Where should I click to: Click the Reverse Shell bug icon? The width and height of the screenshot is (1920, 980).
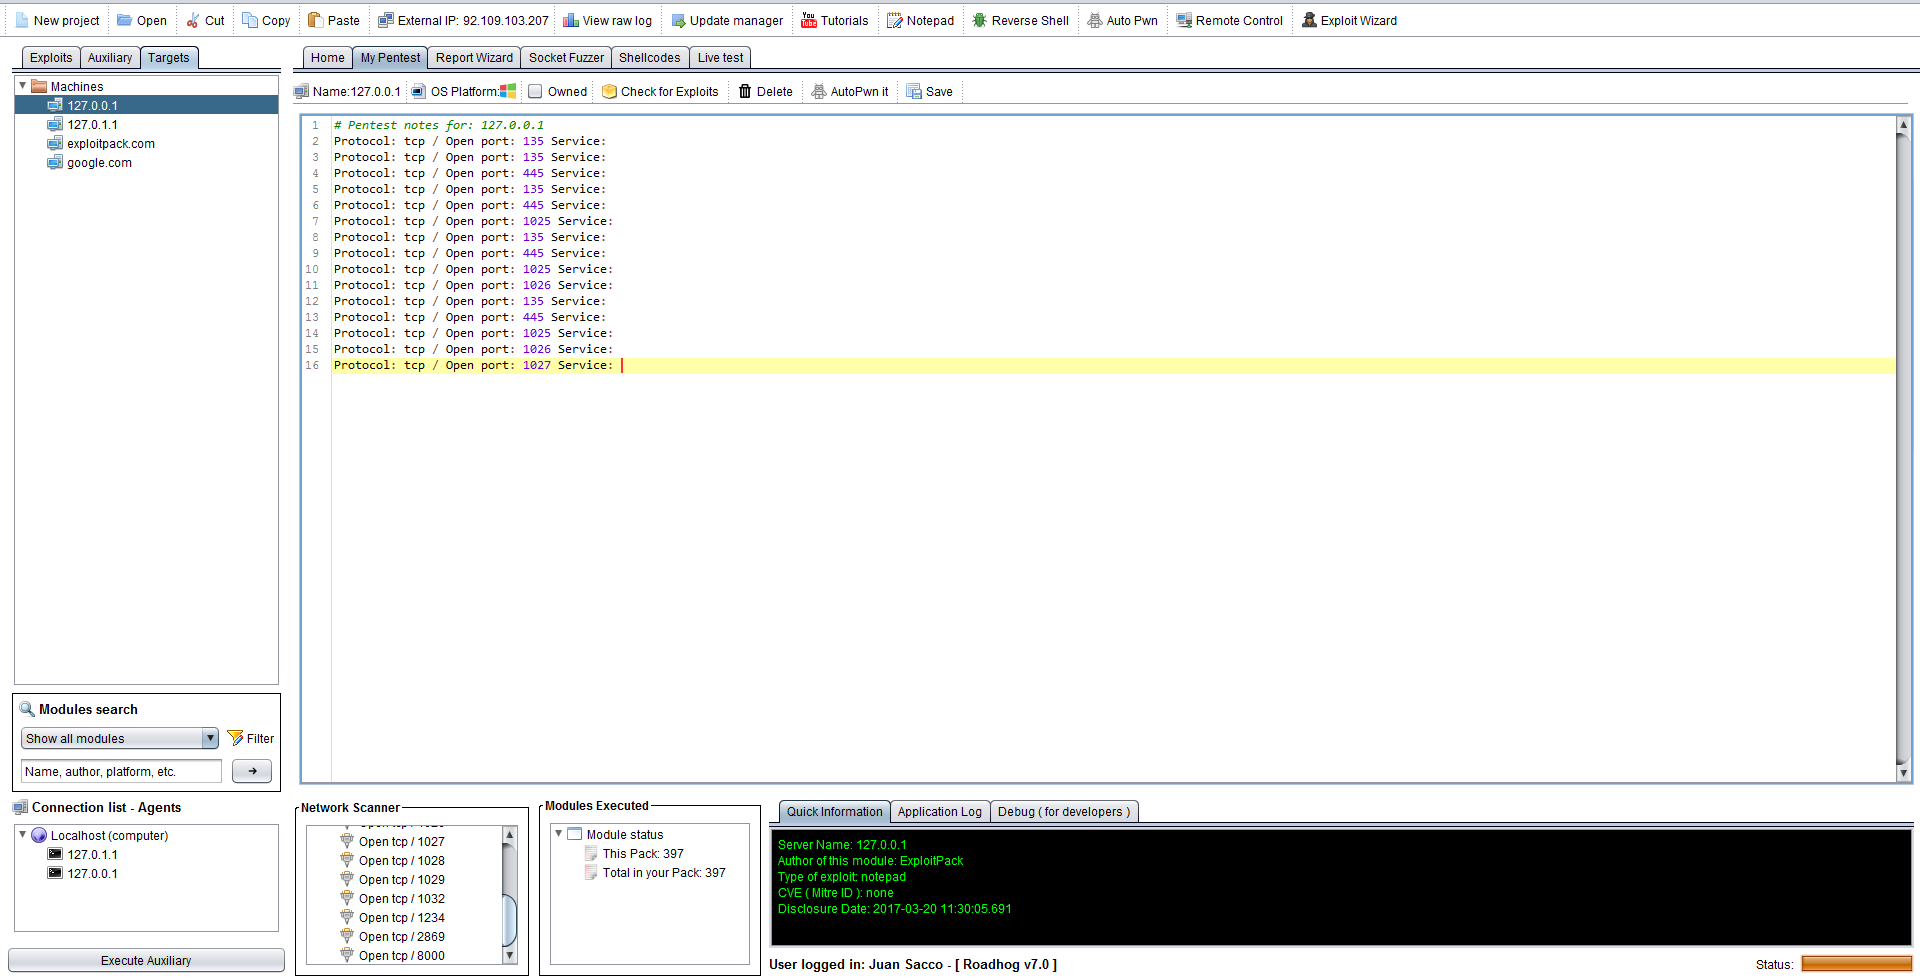(979, 20)
